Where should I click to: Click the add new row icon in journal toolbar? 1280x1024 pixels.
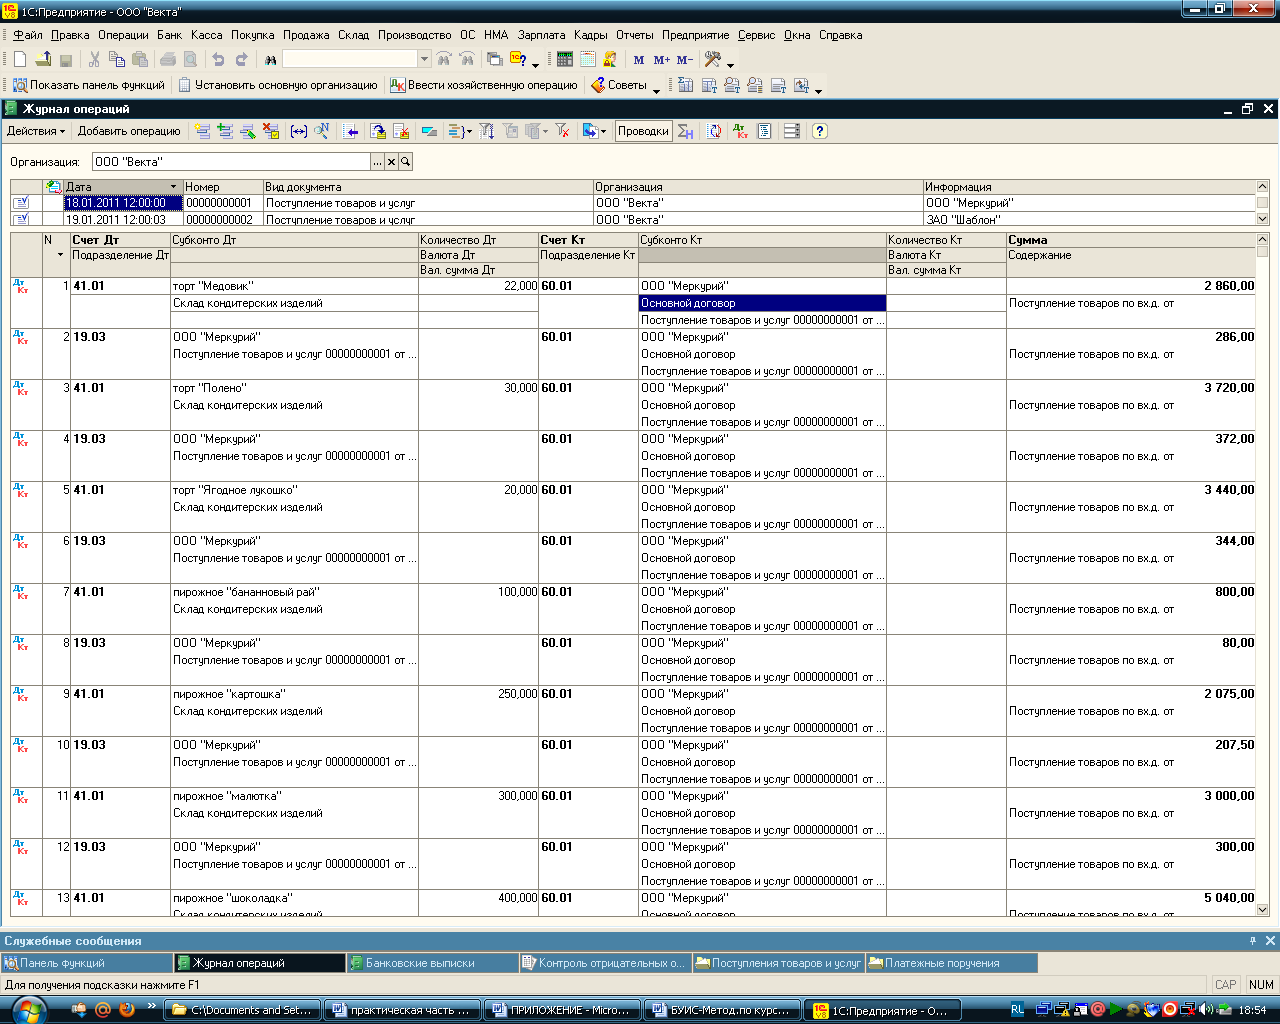(x=202, y=131)
